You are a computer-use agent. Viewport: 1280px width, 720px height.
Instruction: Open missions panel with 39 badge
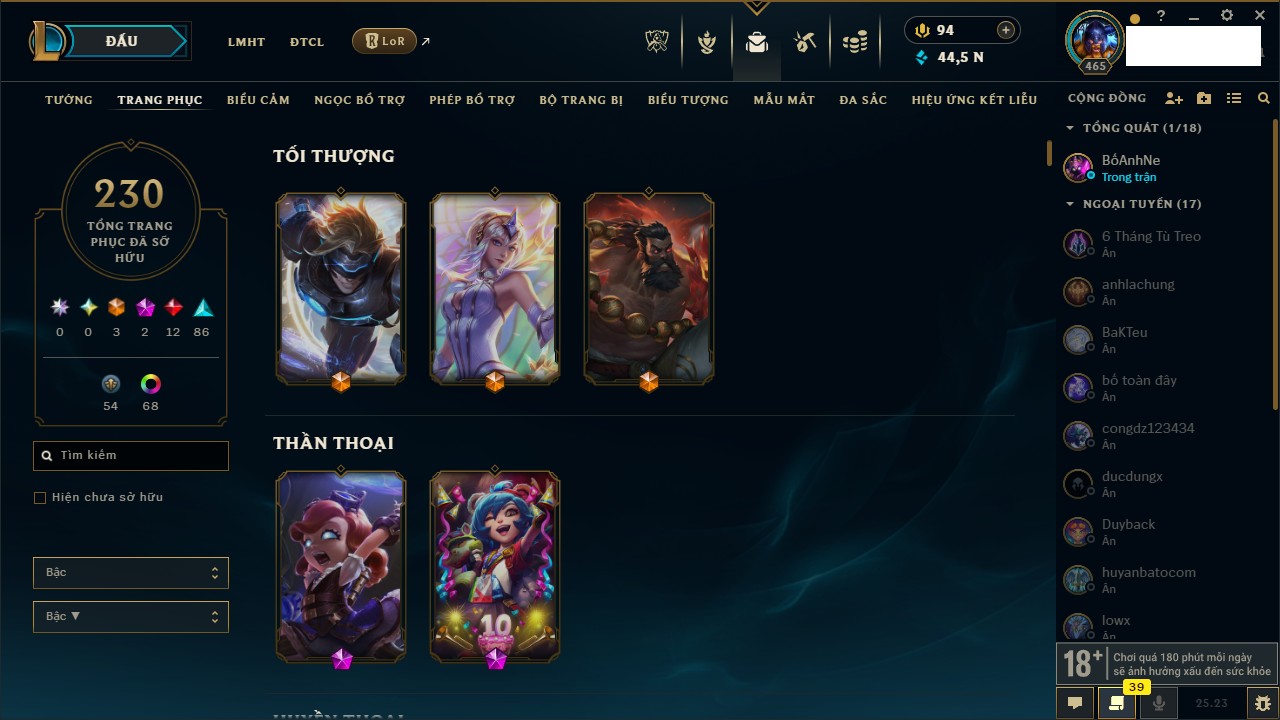(x=1117, y=703)
